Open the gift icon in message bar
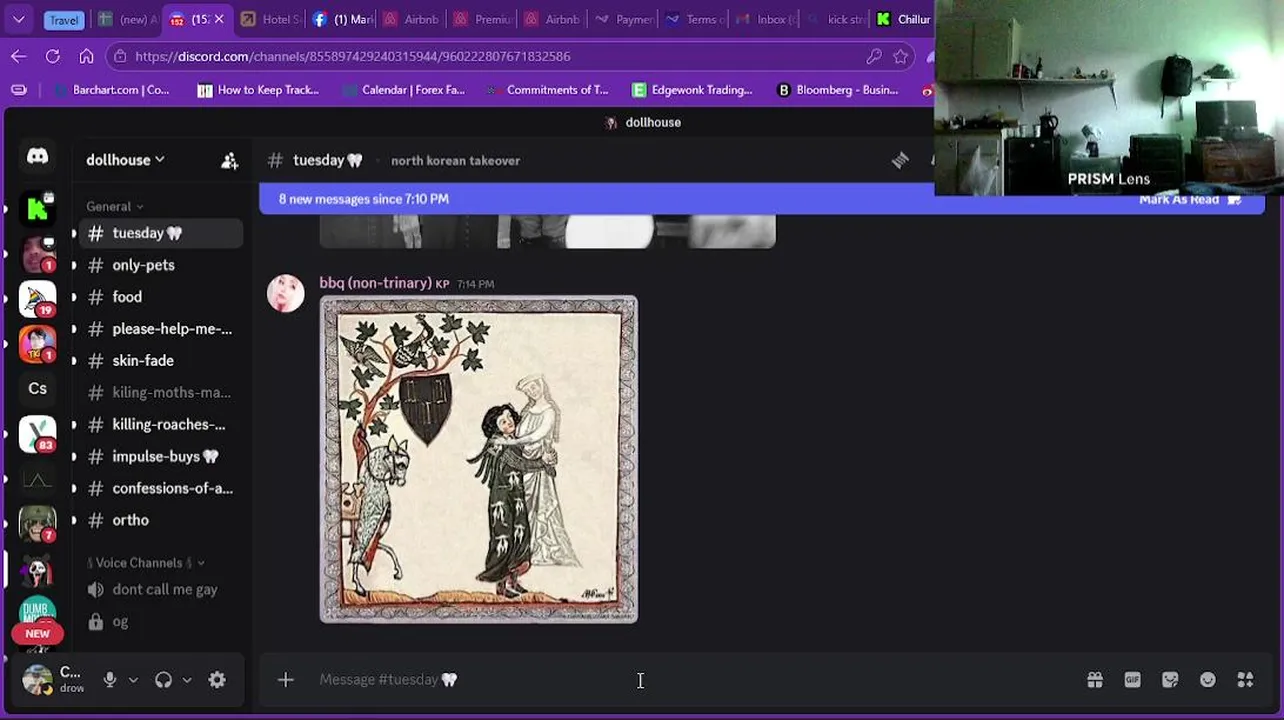 point(1095,680)
